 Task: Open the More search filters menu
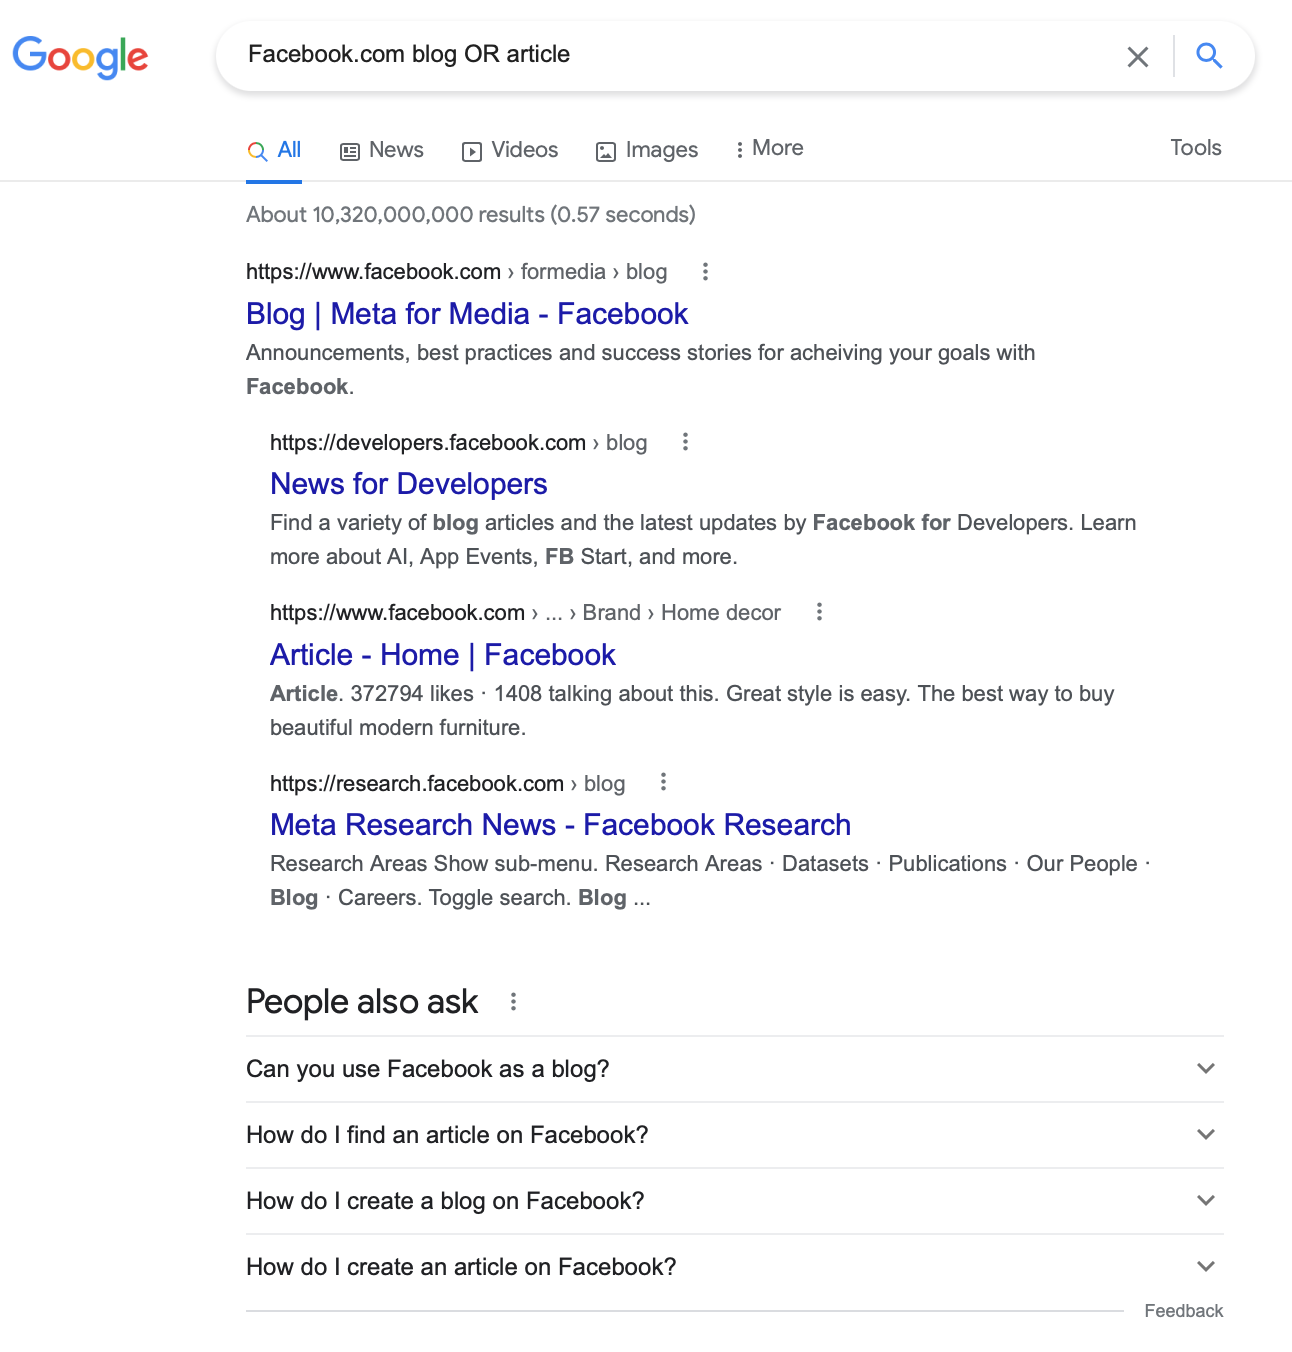(770, 149)
